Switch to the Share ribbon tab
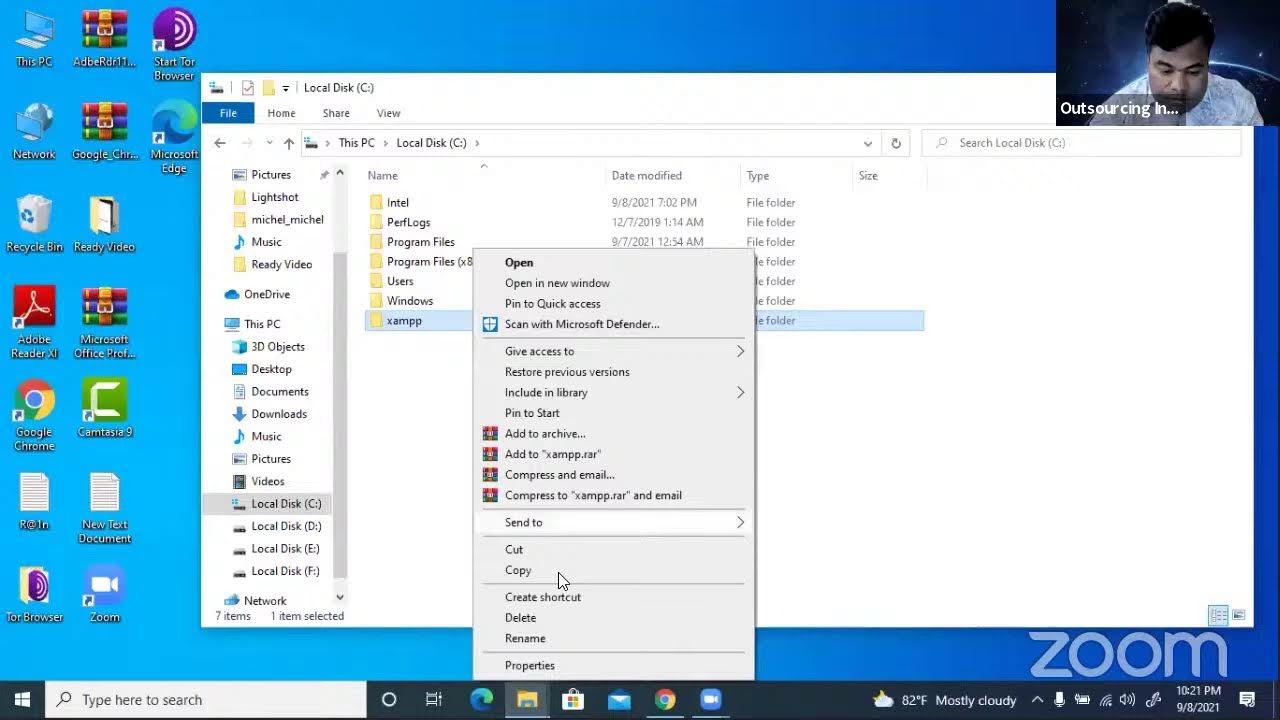 coord(336,113)
